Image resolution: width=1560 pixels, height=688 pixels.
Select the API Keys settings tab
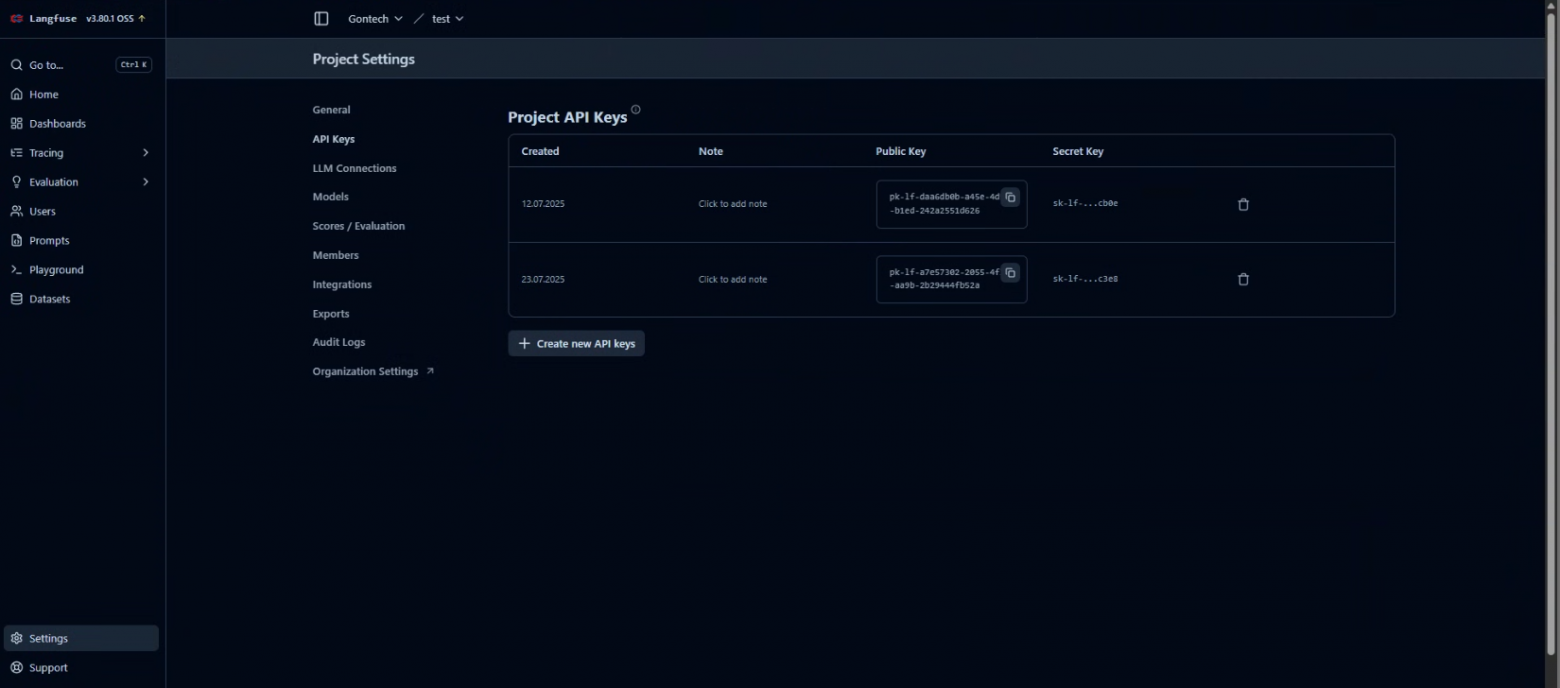[333, 139]
